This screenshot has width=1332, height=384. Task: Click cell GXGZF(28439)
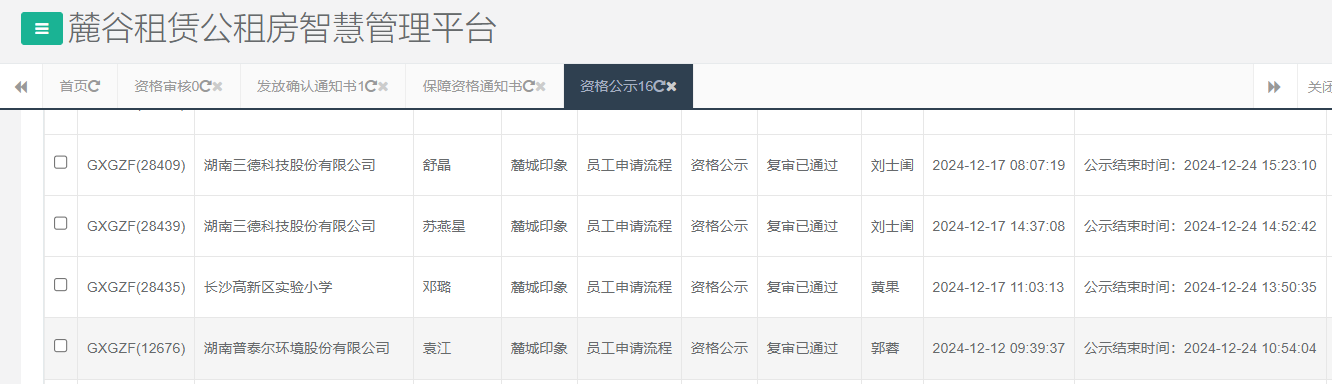coord(136,226)
